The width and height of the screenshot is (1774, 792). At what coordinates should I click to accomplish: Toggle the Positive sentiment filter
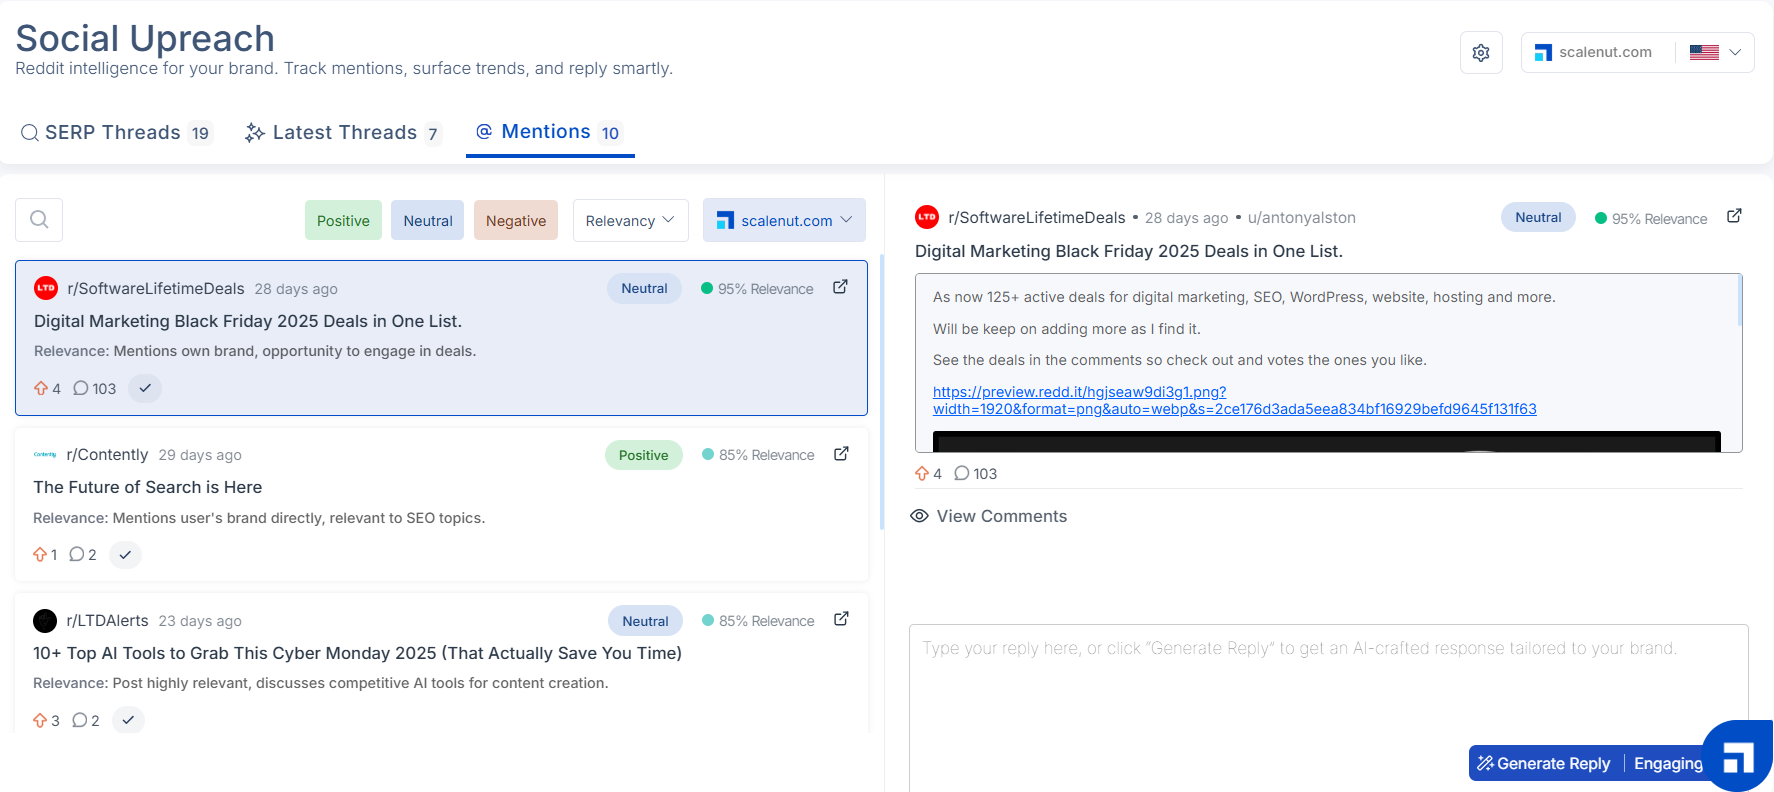(x=343, y=221)
